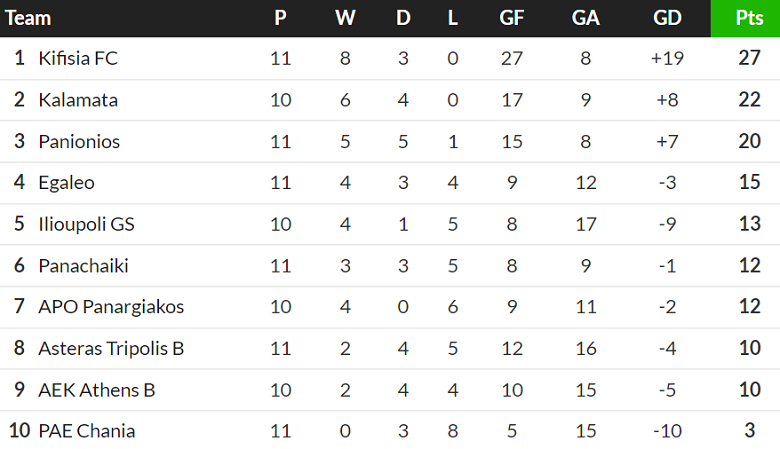
Task: Sort by the P (played) column header
Action: (280, 18)
